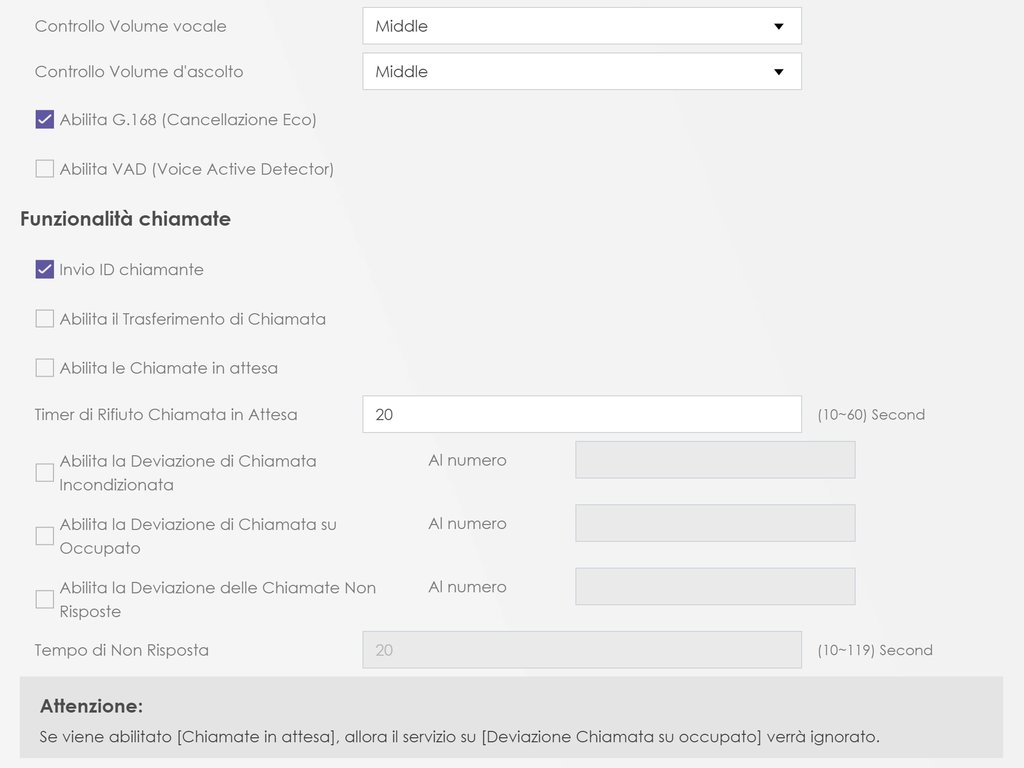1024x768 pixels.
Task: Enable le Chiamate in attesa checkbox
Action: [45, 368]
